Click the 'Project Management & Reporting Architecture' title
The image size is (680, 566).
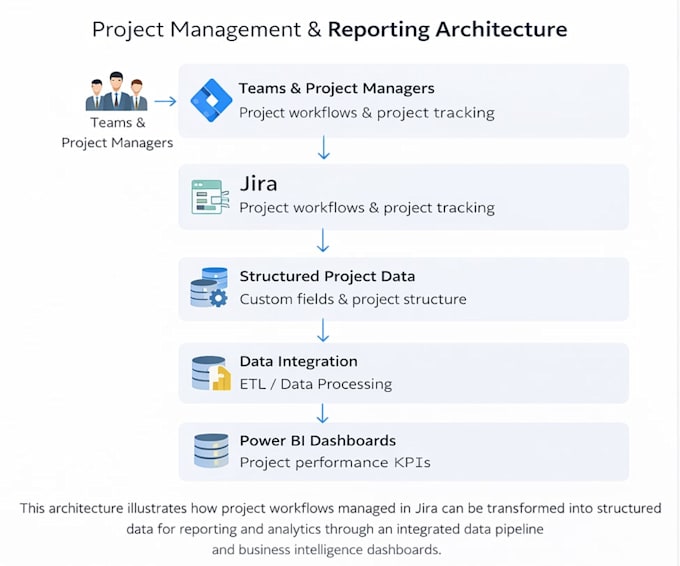(330, 29)
